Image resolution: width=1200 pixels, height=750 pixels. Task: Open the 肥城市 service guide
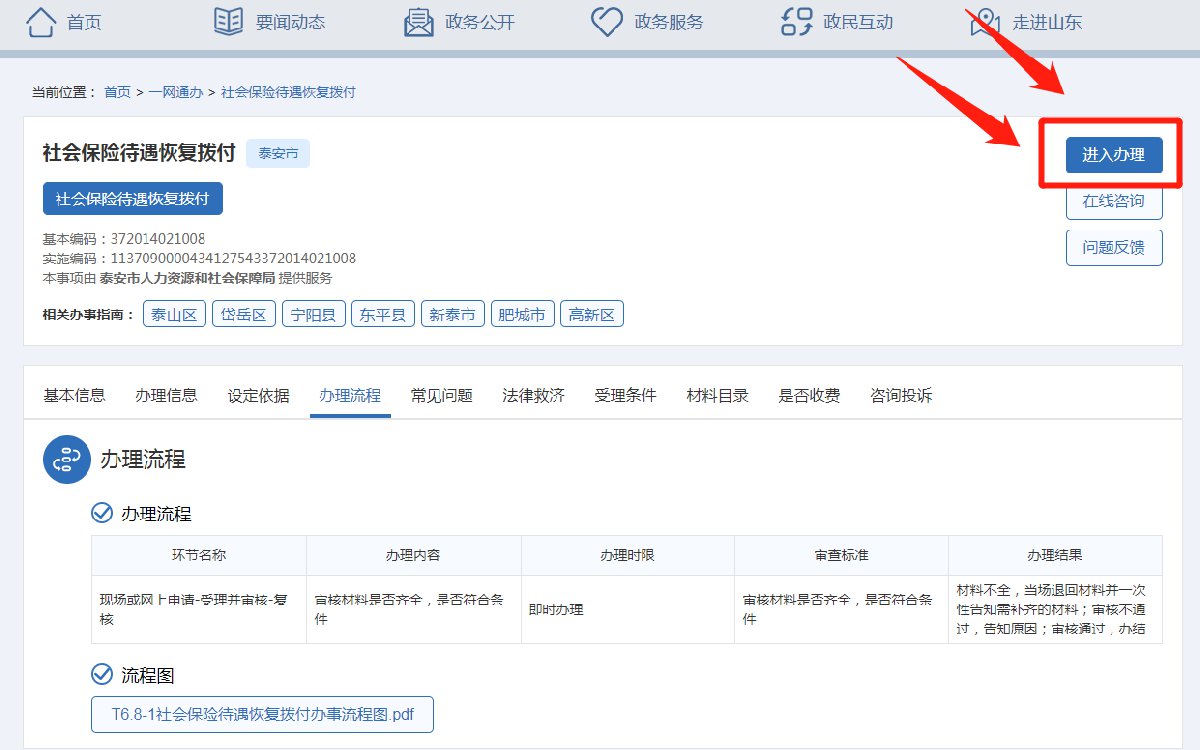click(521, 314)
